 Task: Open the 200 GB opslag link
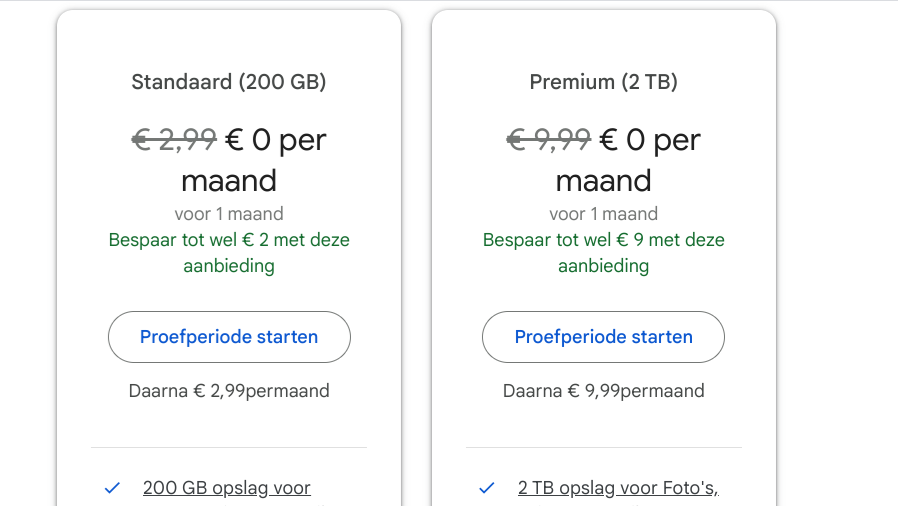tap(227, 488)
